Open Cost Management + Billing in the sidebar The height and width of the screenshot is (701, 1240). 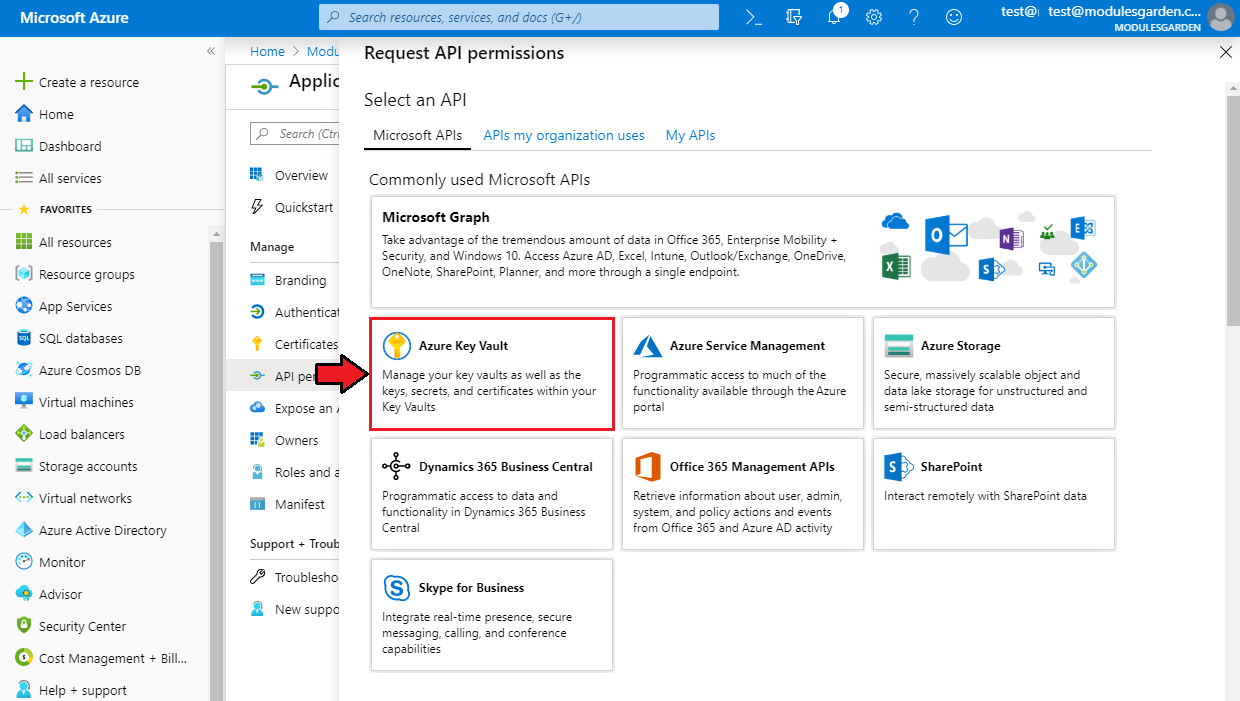click(x=100, y=658)
